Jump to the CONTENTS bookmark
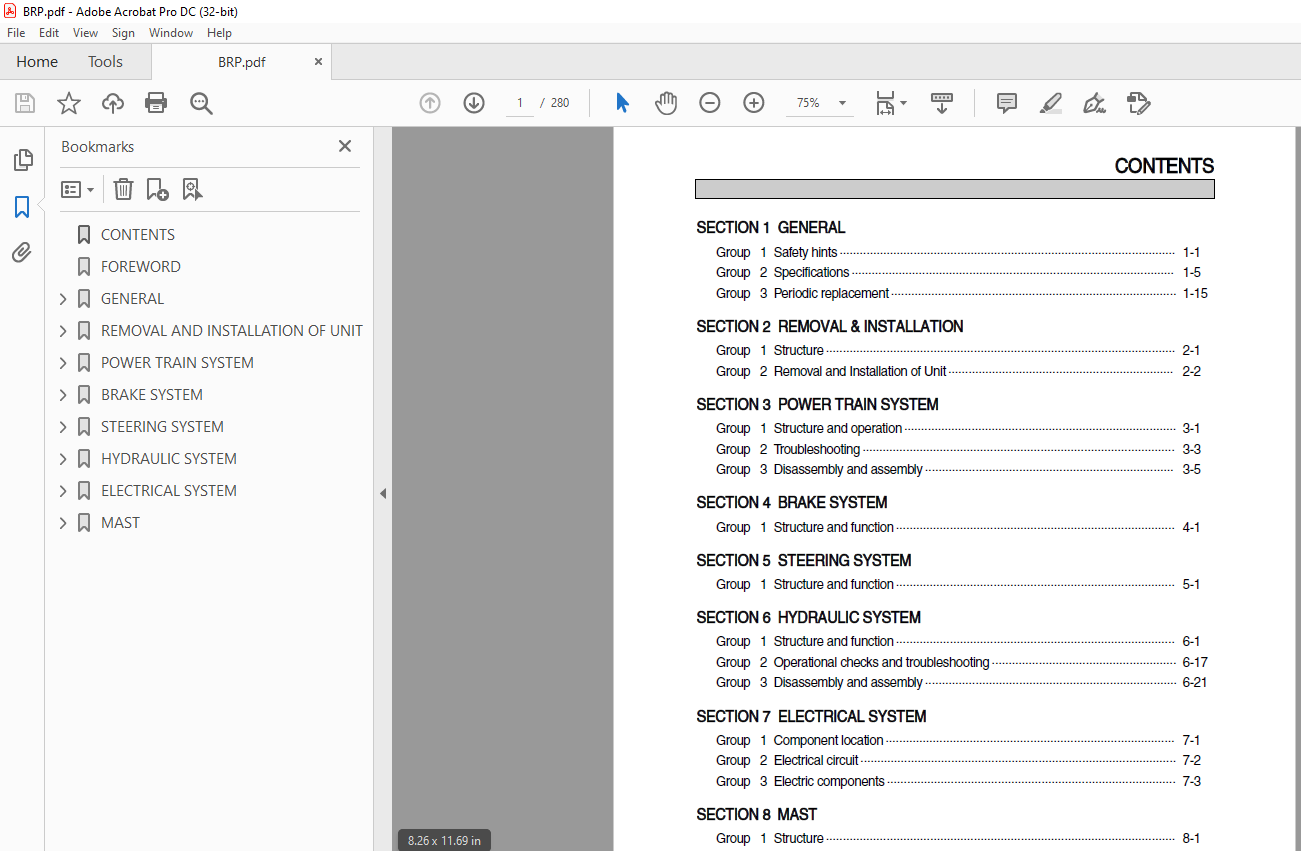Viewport: 1301px width, 851px height. [138, 235]
